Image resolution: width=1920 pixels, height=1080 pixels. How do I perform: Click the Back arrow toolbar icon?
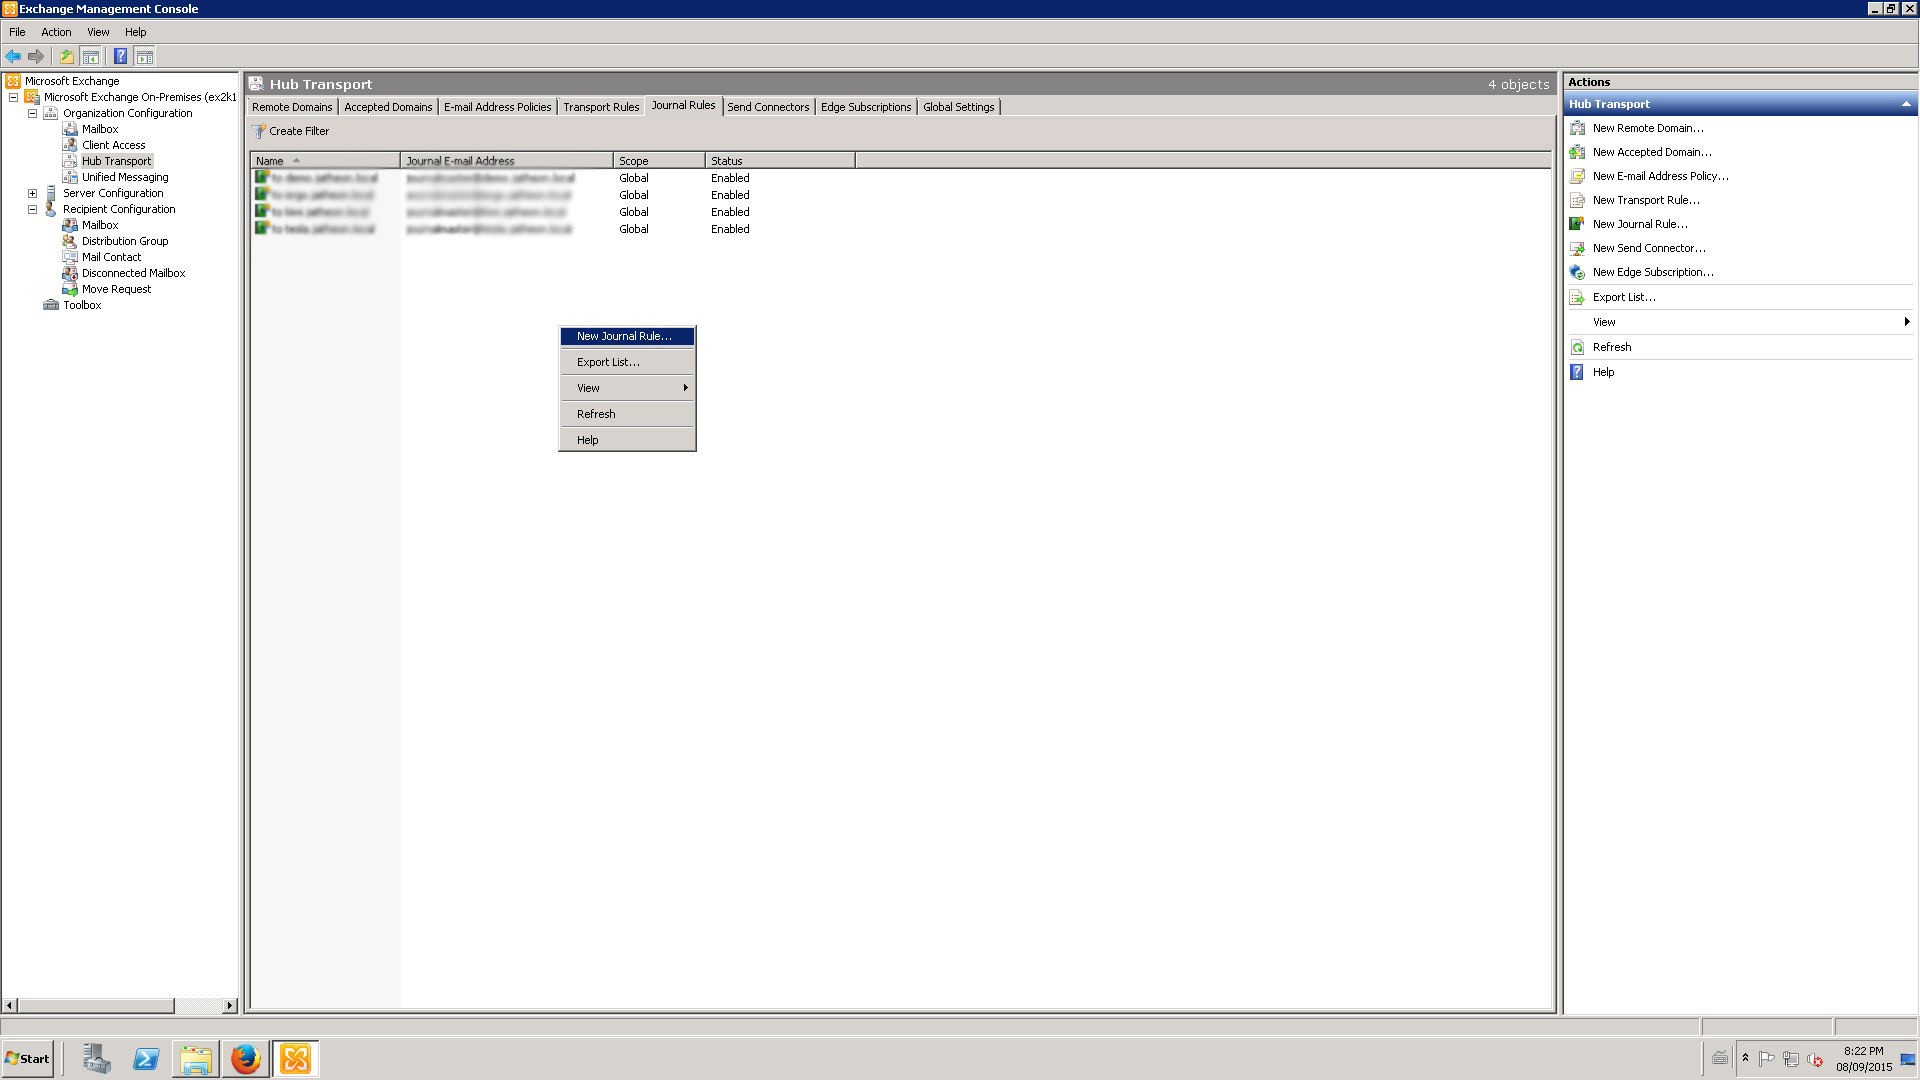(x=13, y=57)
